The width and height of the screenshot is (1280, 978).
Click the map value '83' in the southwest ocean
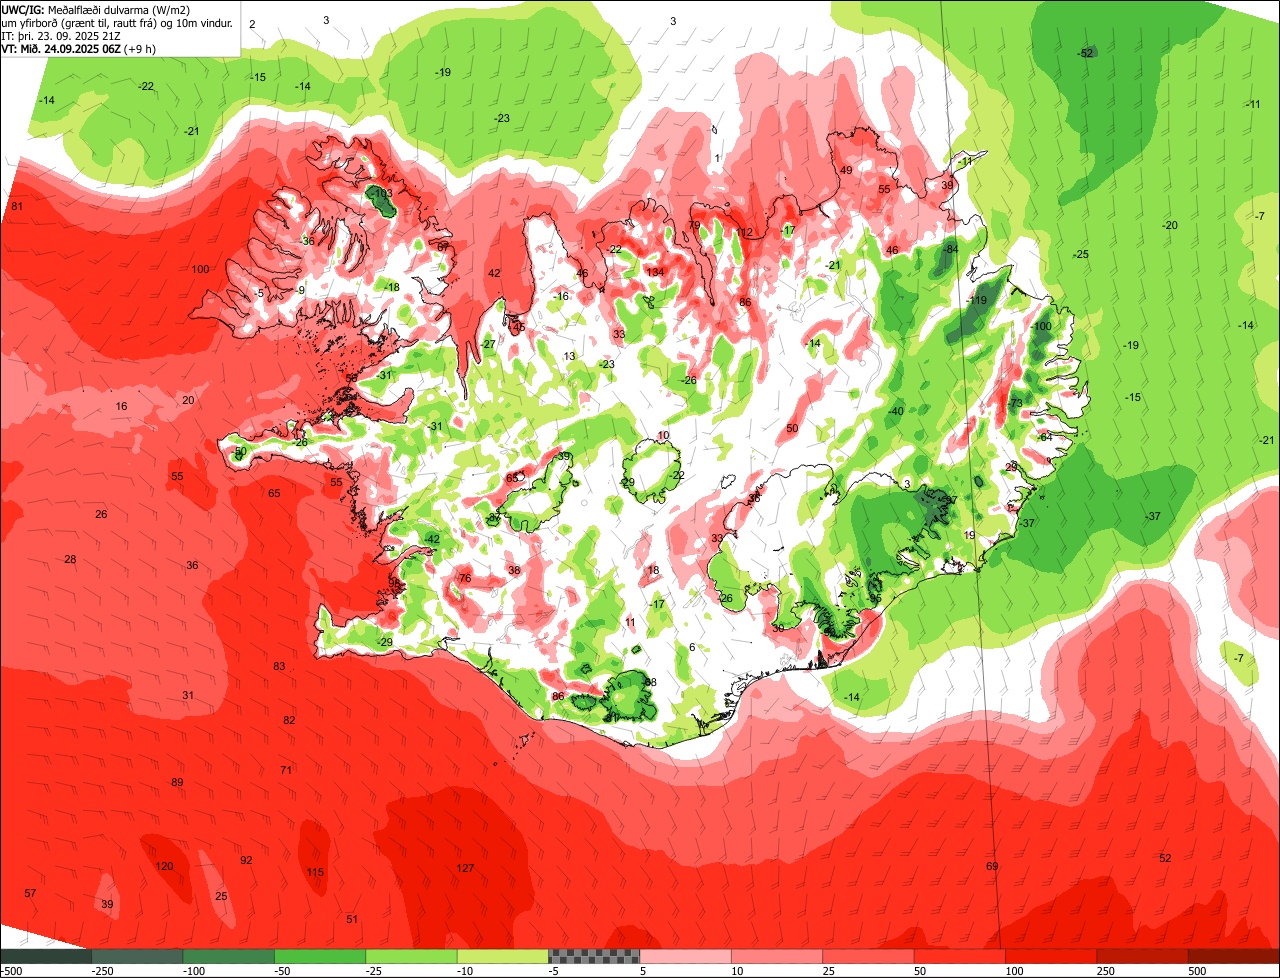pyautogui.click(x=279, y=666)
